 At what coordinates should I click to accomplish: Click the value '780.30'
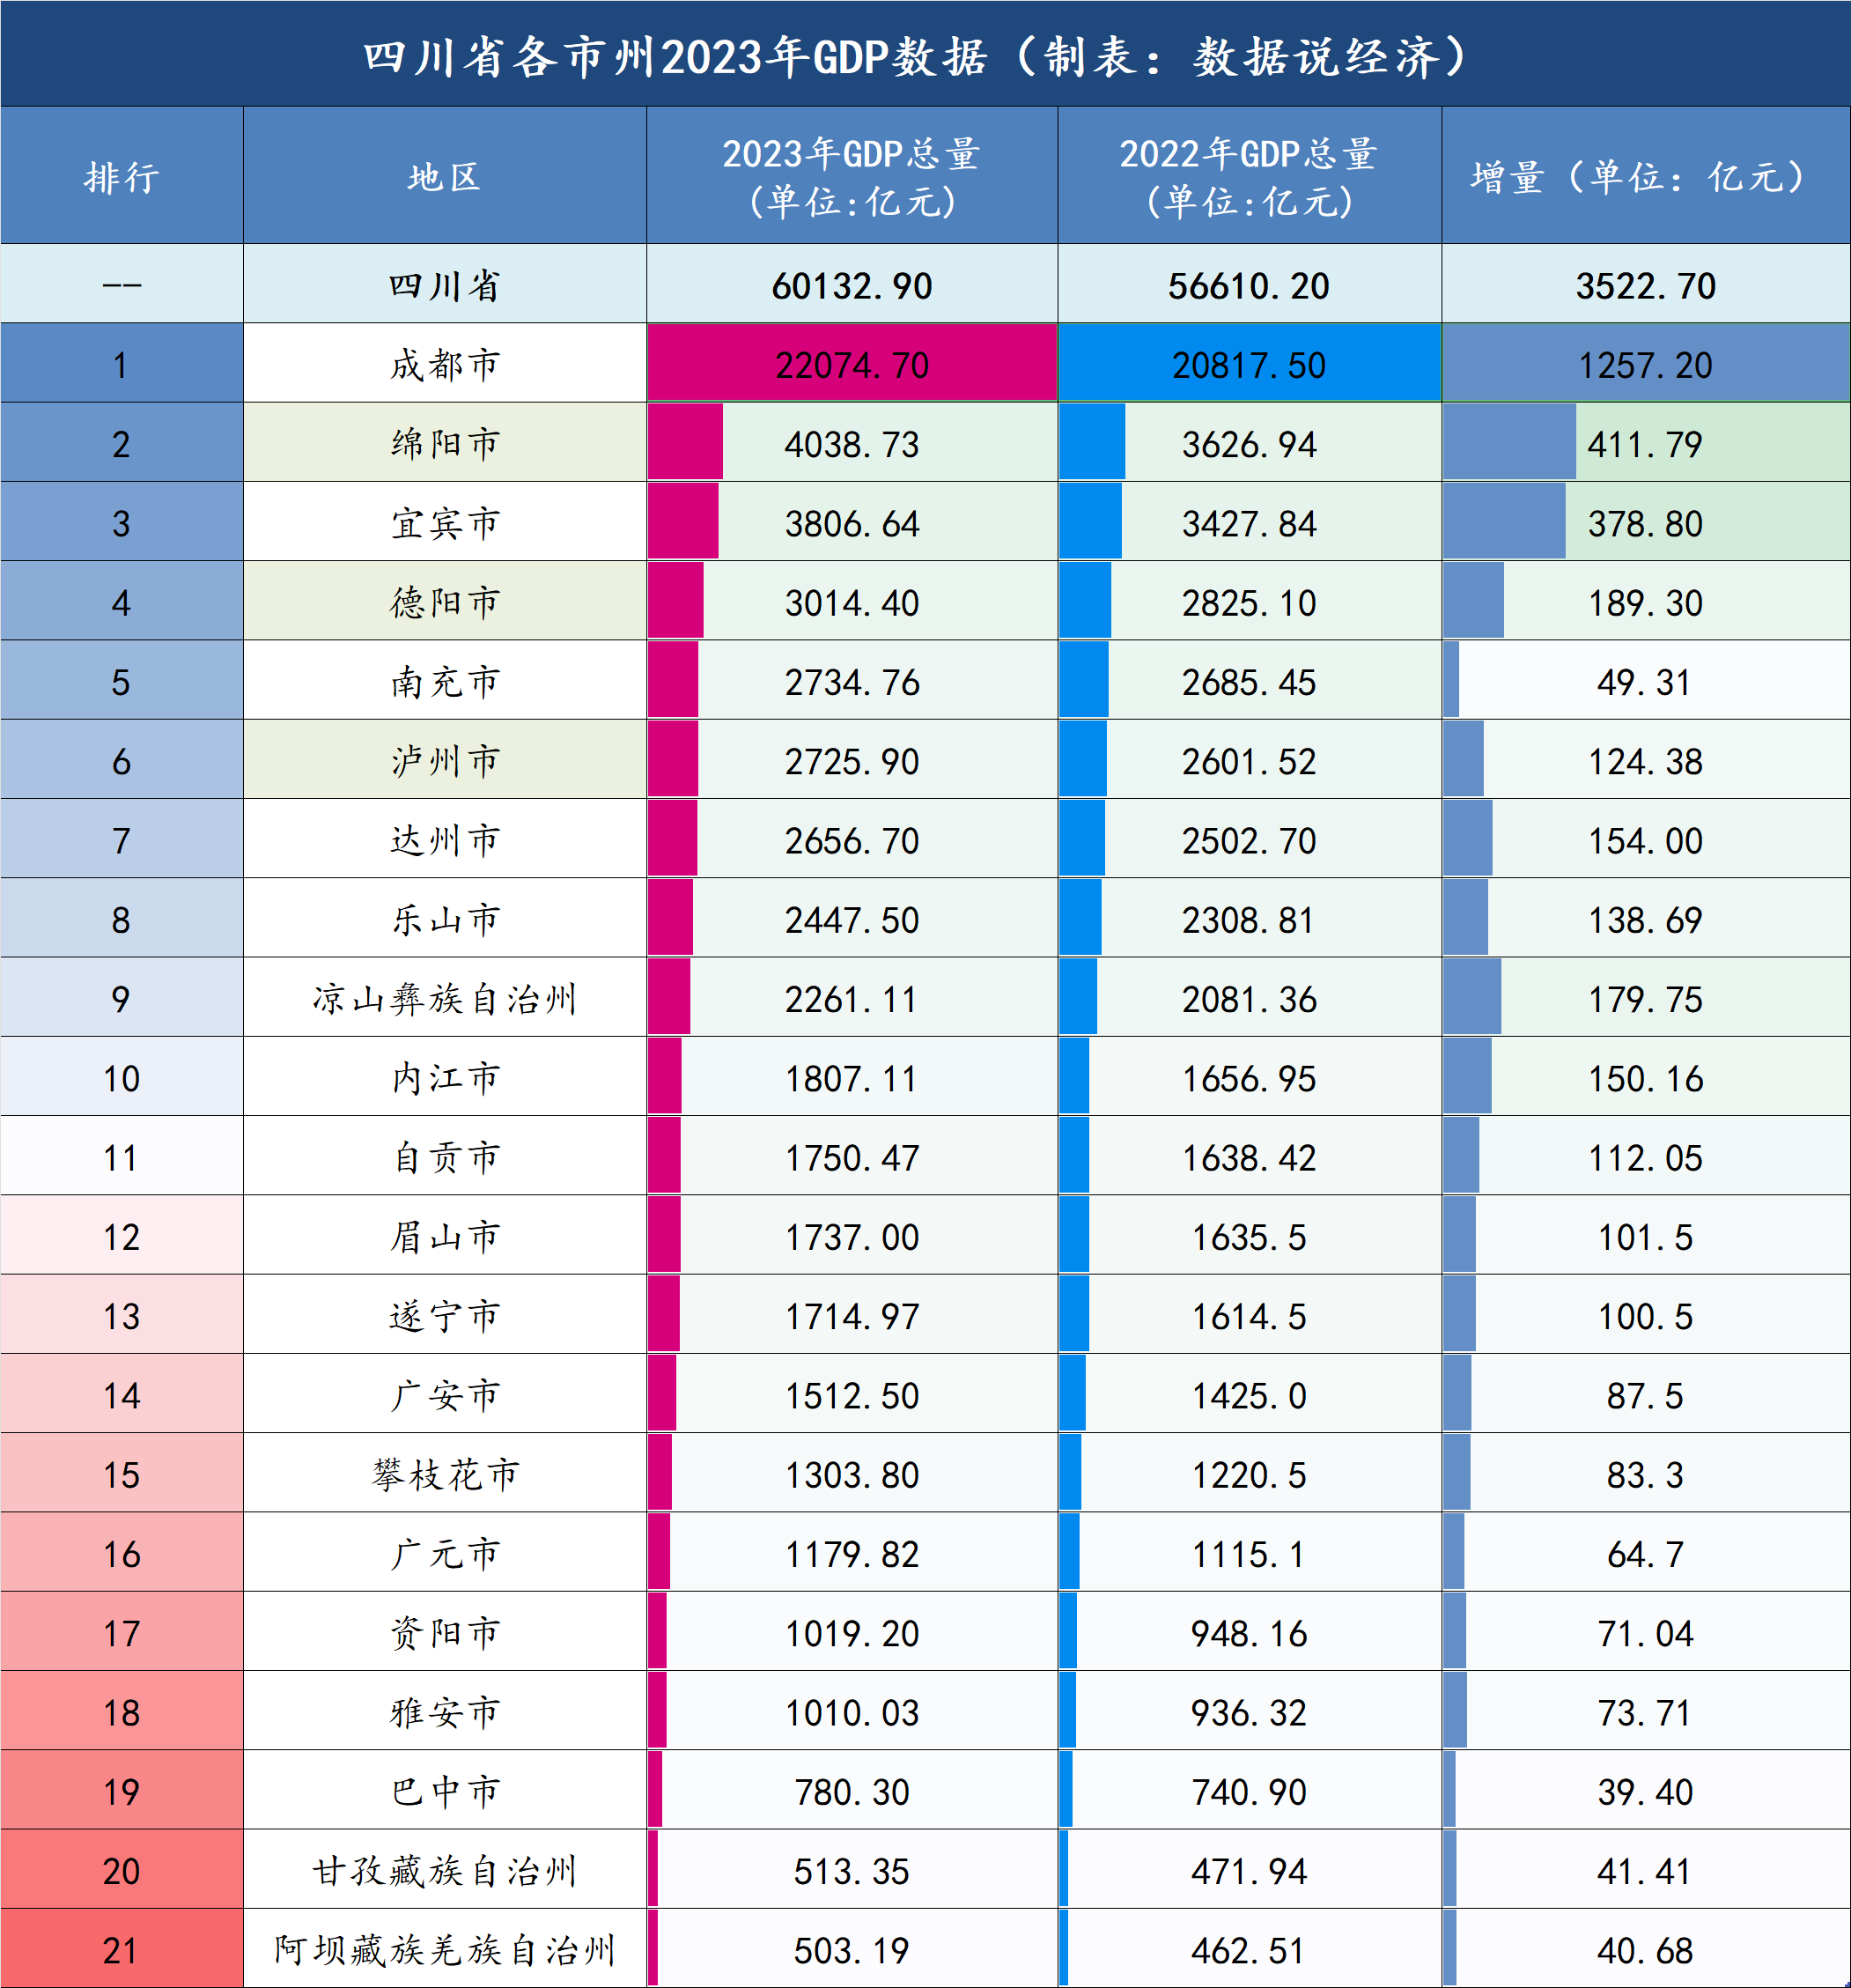(851, 1792)
